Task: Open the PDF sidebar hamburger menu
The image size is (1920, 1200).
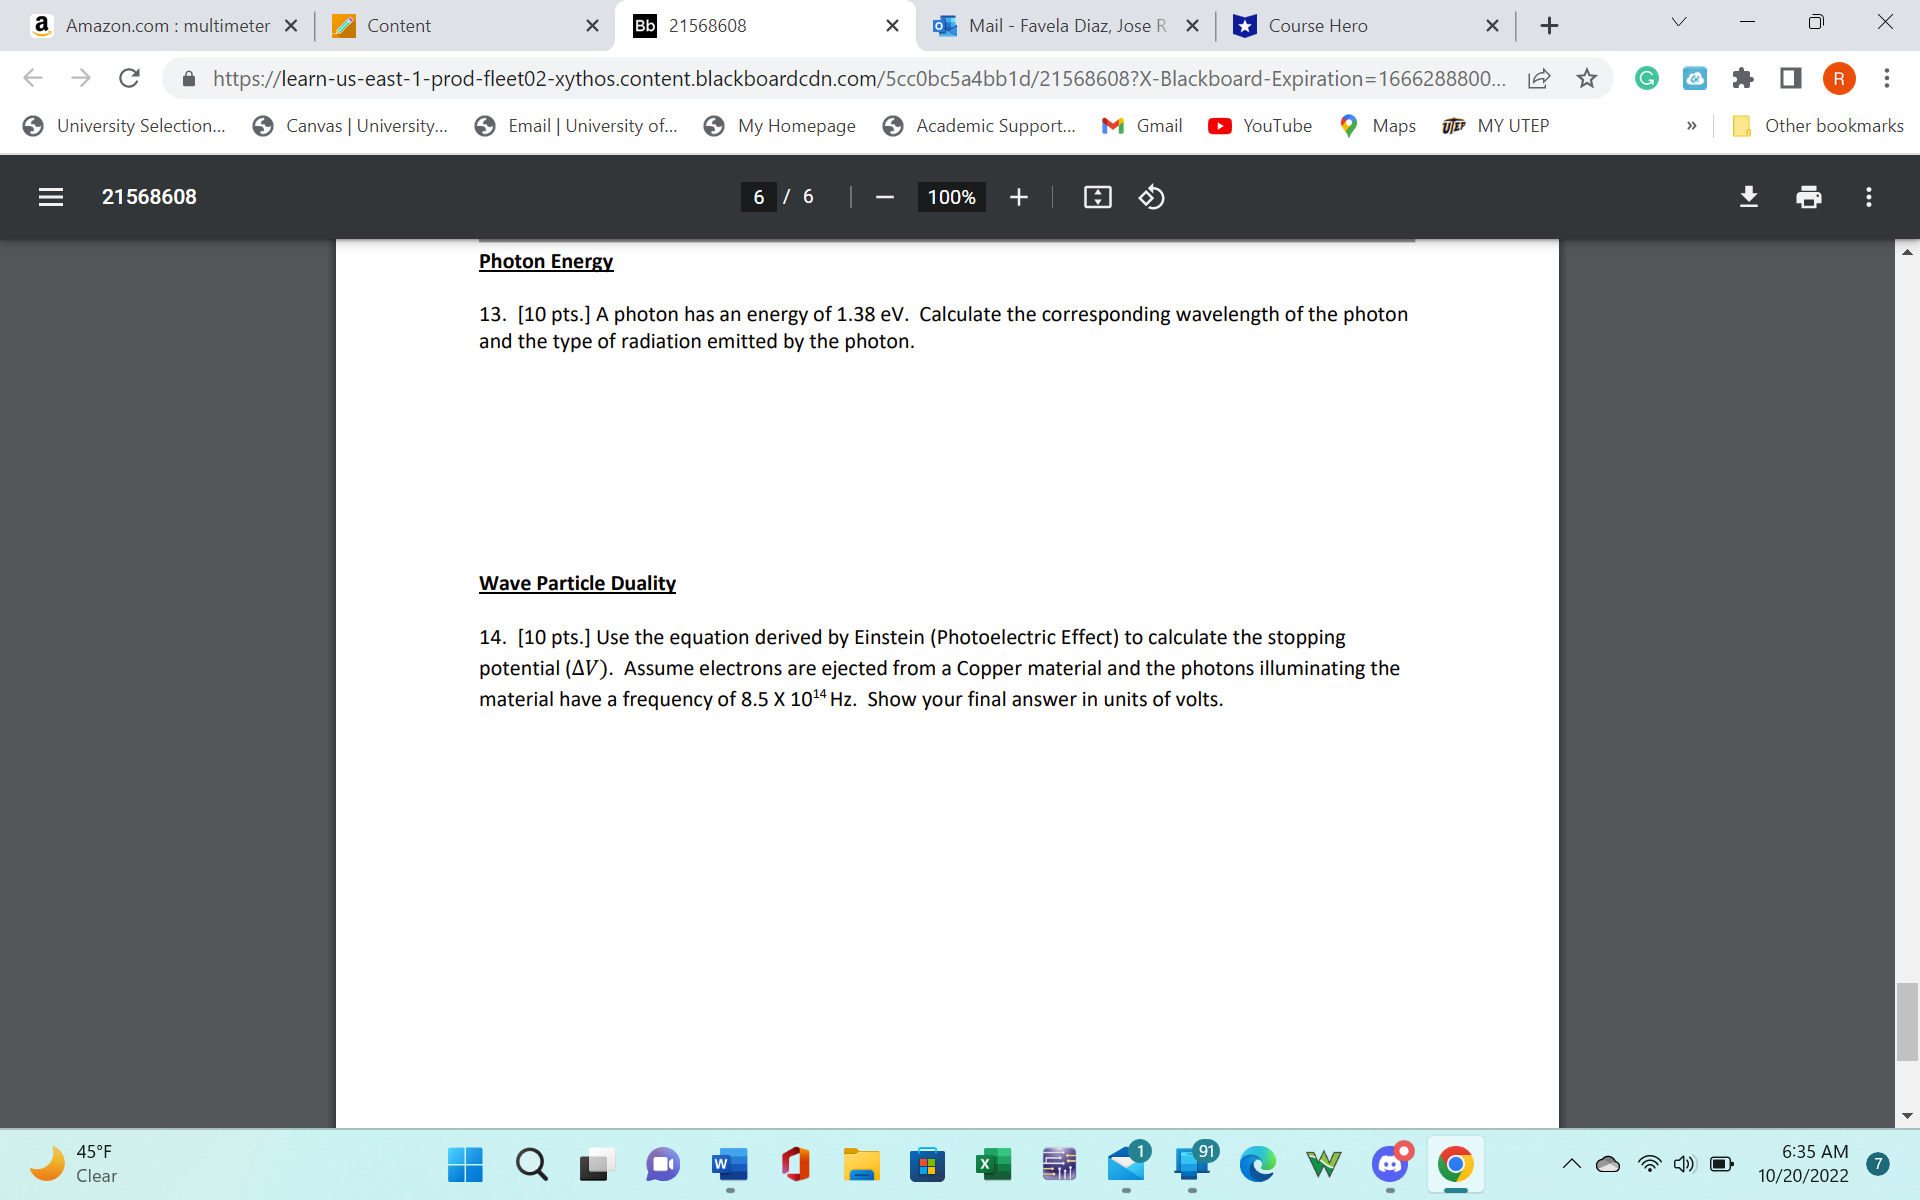Action: tap(51, 197)
